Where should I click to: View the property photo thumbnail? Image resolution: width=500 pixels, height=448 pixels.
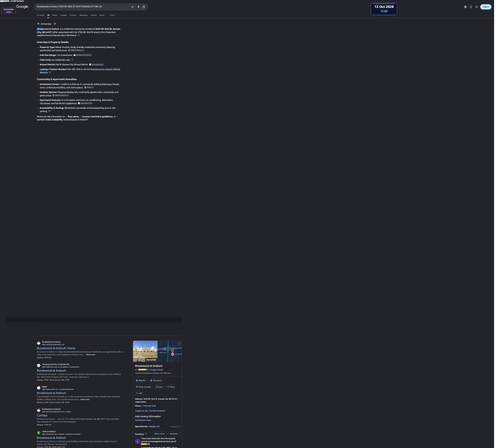[x=145, y=351]
